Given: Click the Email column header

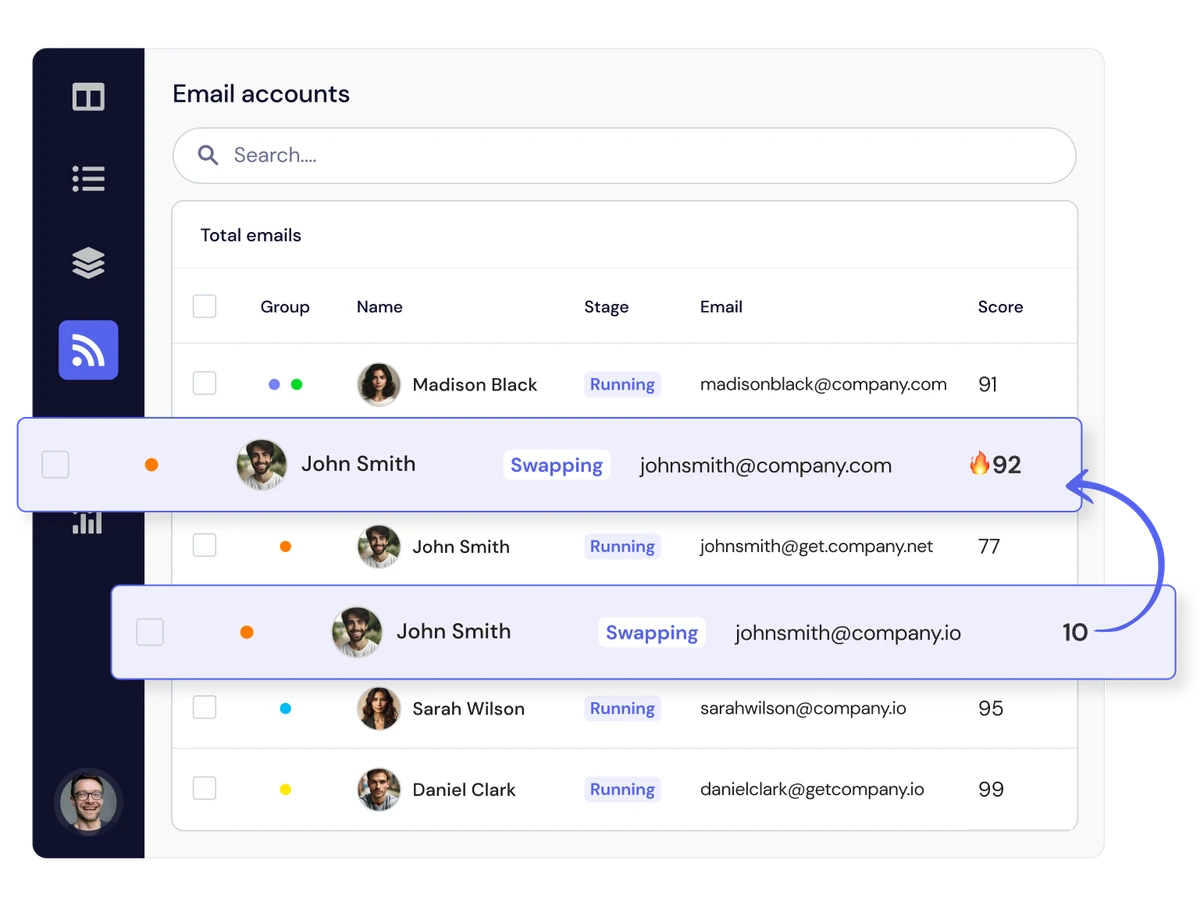Looking at the screenshot, I should (x=721, y=307).
